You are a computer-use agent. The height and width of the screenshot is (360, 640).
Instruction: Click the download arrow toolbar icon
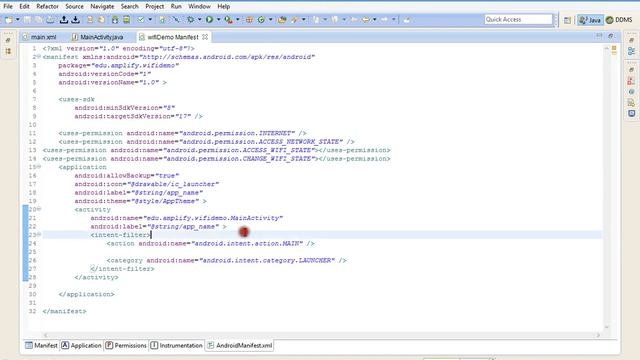coord(76,20)
